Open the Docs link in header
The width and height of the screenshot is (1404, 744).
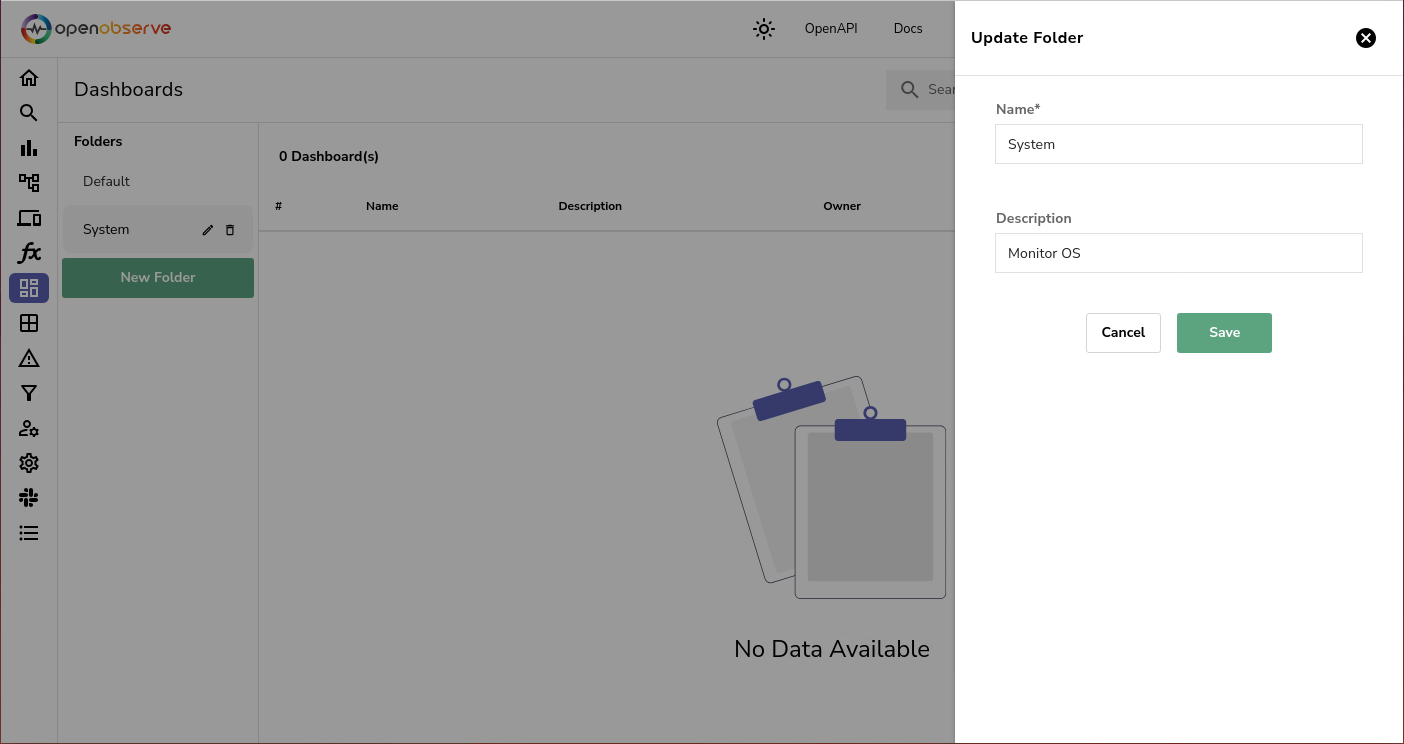point(908,29)
